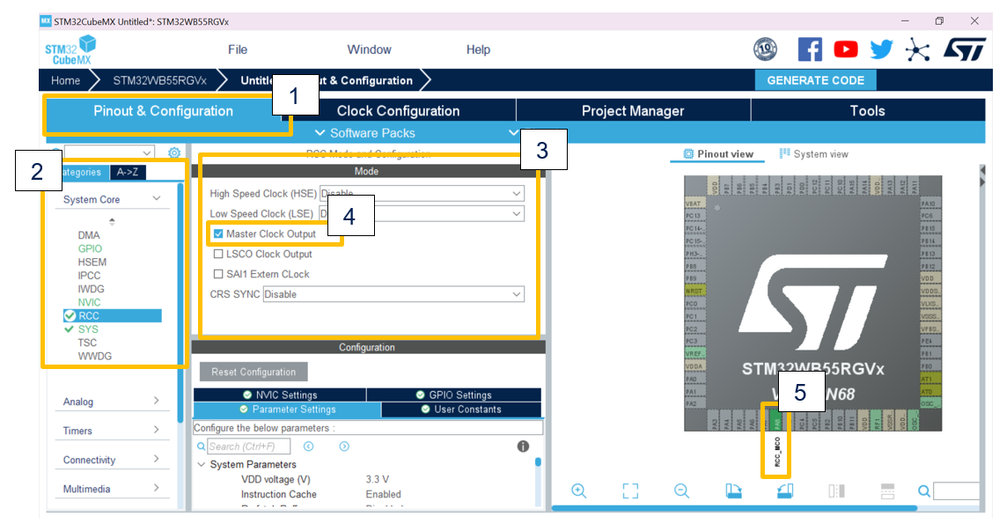Click the ST logo in the header
The image size is (999, 525).
[x=964, y=49]
